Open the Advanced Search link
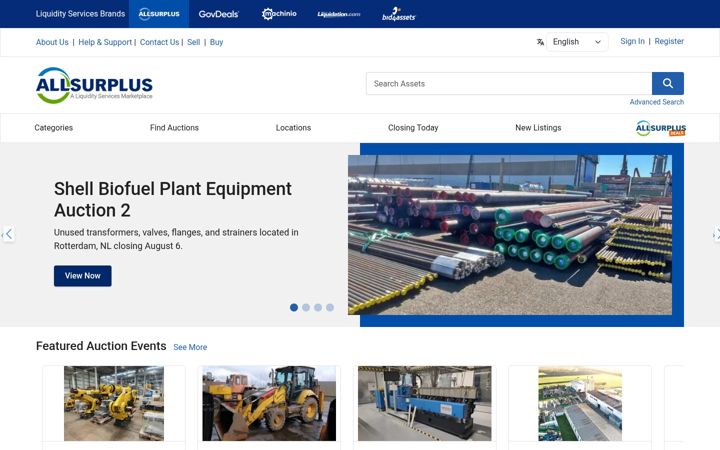 point(657,102)
